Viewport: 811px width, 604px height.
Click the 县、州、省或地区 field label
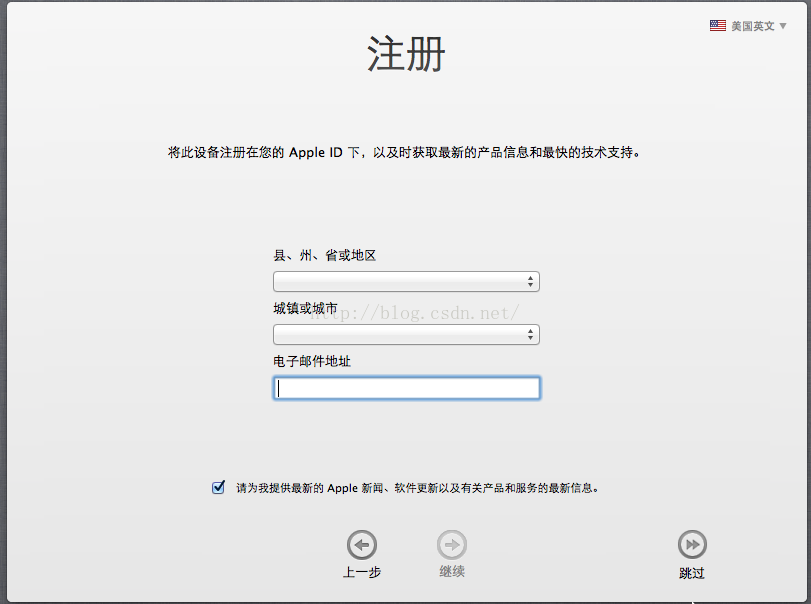(324, 256)
